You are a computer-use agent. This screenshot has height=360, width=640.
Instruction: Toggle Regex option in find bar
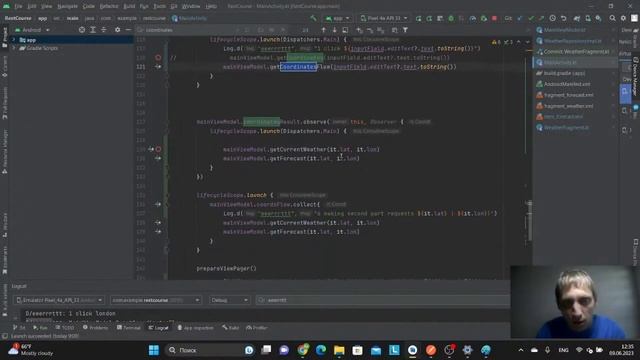point(283,30)
